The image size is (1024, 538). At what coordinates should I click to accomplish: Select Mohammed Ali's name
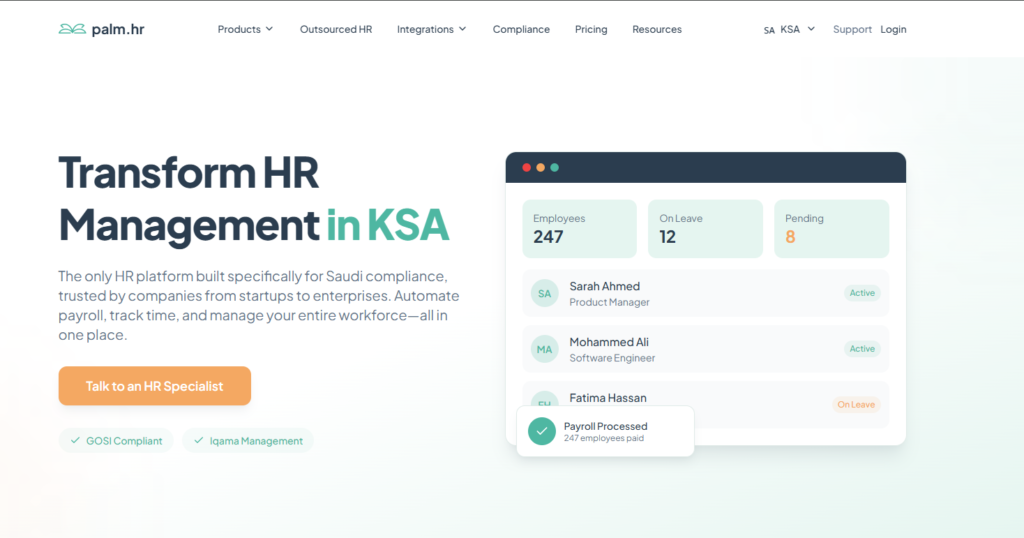coord(609,342)
